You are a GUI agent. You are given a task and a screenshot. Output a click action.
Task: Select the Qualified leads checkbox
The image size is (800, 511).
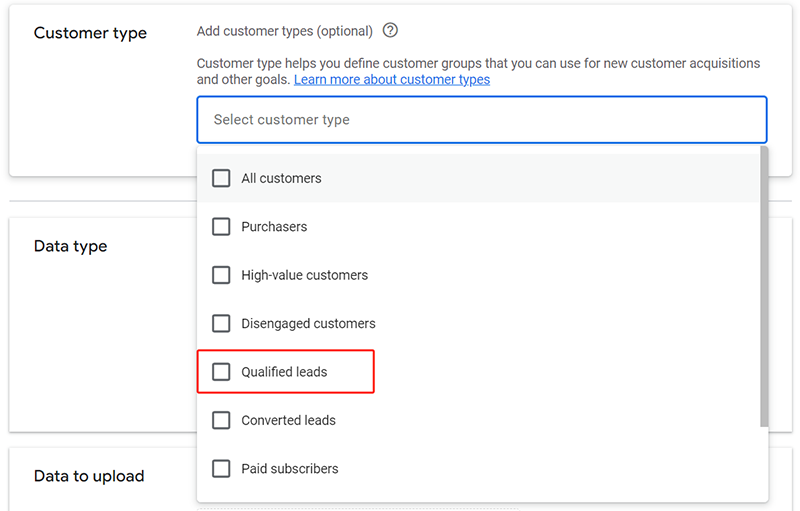tap(221, 372)
